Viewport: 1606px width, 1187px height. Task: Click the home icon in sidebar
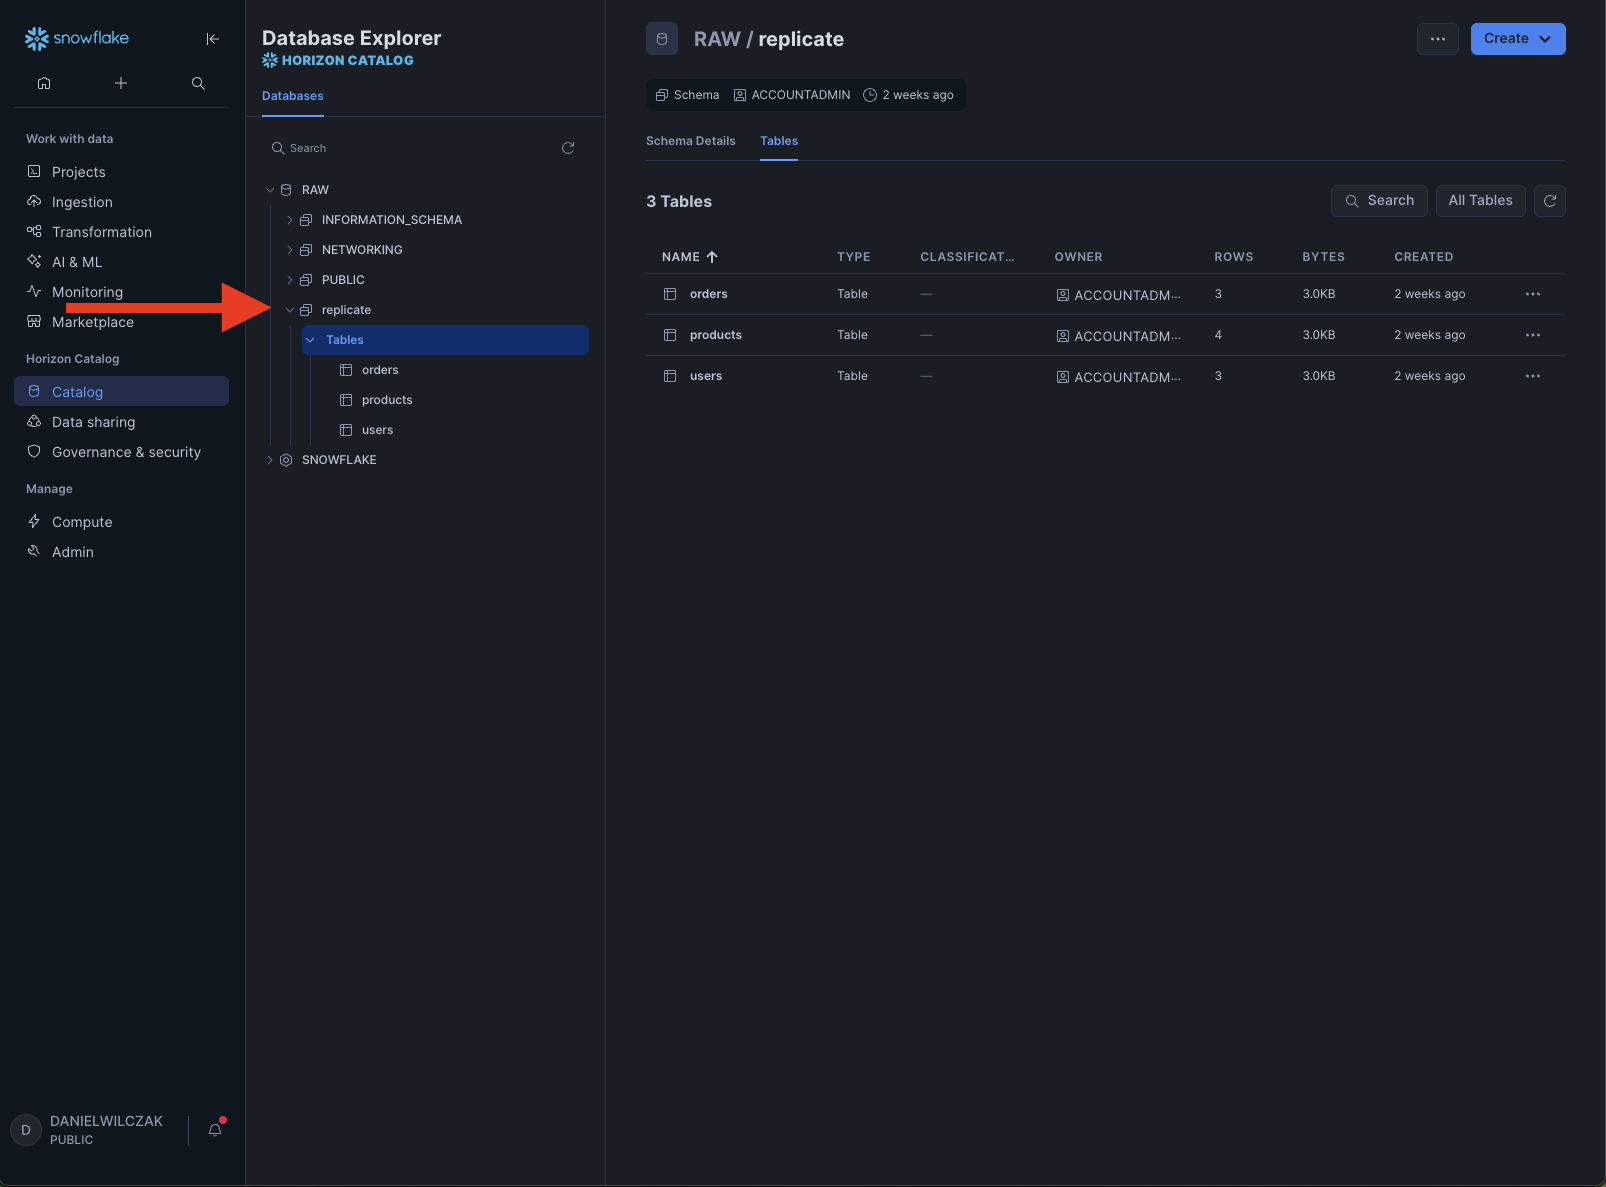pyautogui.click(x=44, y=83)
